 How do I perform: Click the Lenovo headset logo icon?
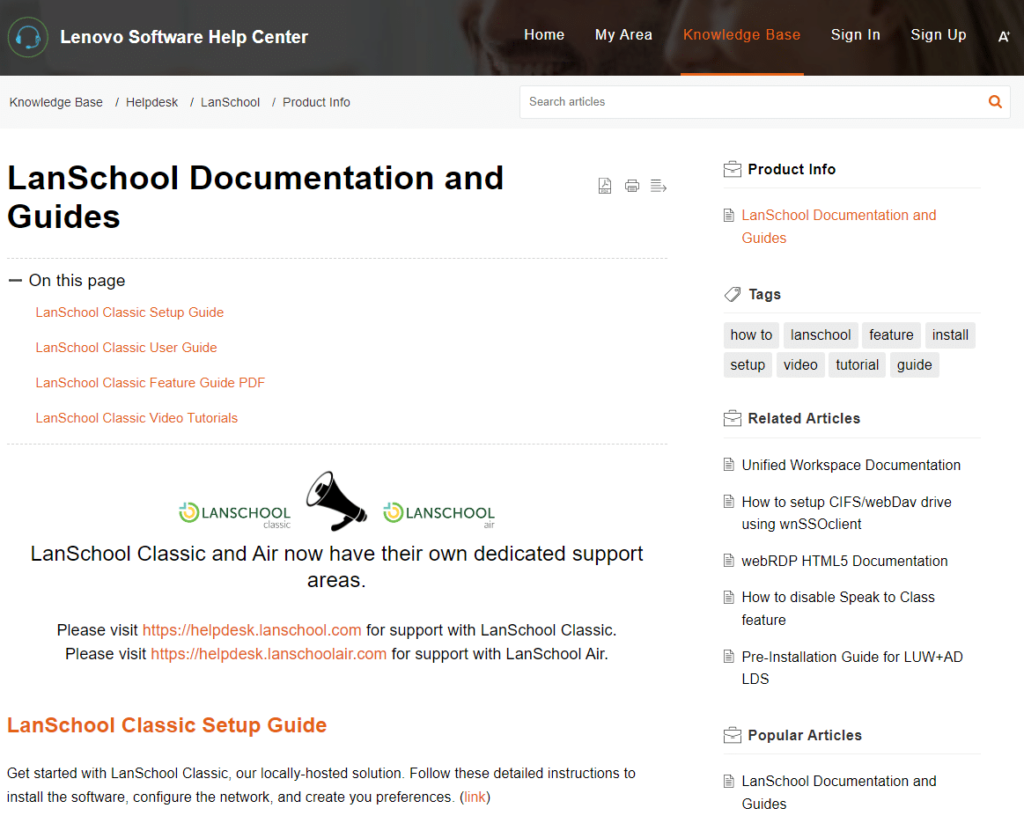pos(28,37)
